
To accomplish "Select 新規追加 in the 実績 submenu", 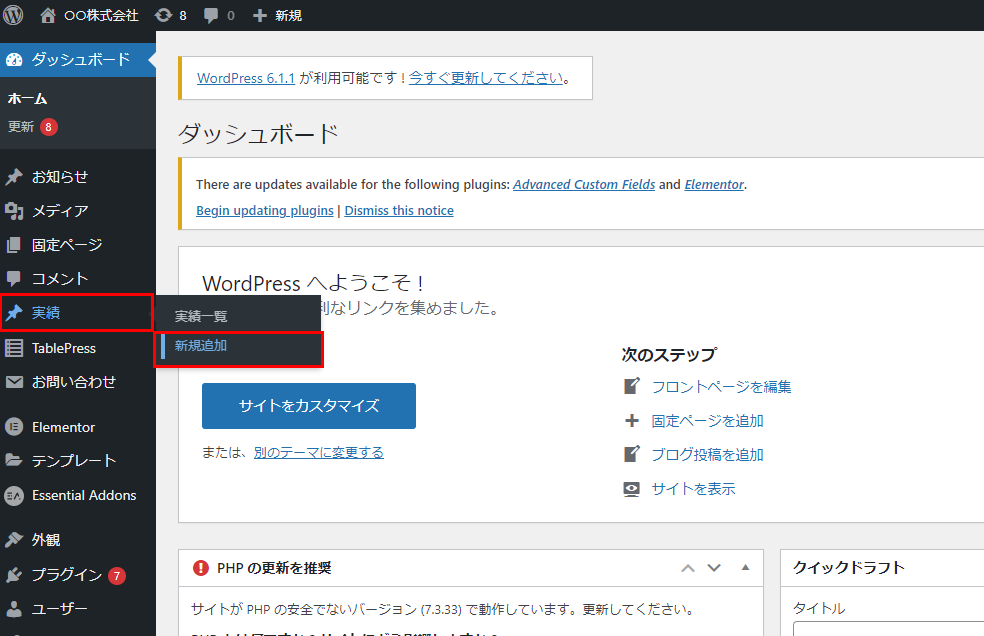I will point(201,345).
